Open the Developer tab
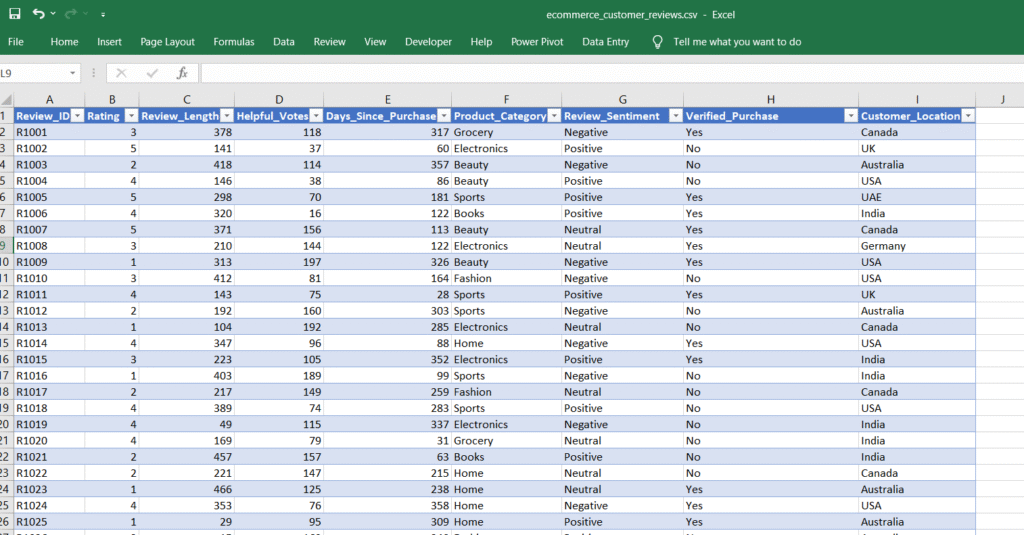This screenshot has width=1024, height=535. (x=428, y=42)
